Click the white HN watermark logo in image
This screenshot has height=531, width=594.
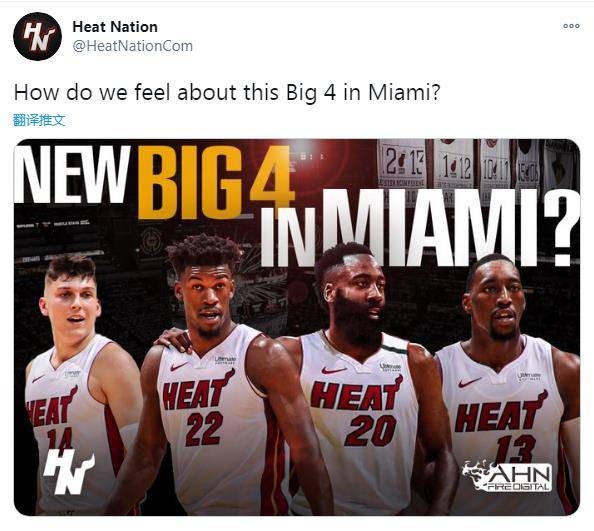point(68,471)
